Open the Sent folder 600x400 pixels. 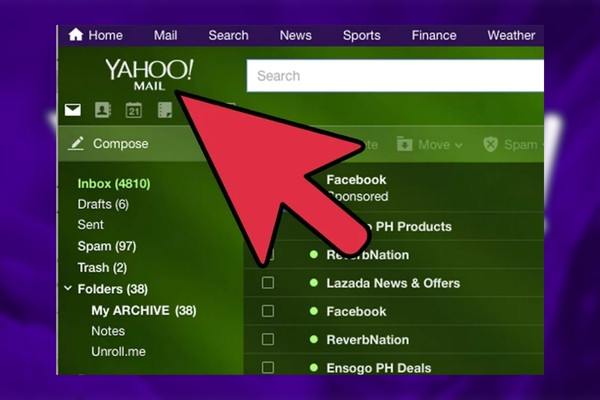pyautogui.click(x=90, y=225)
